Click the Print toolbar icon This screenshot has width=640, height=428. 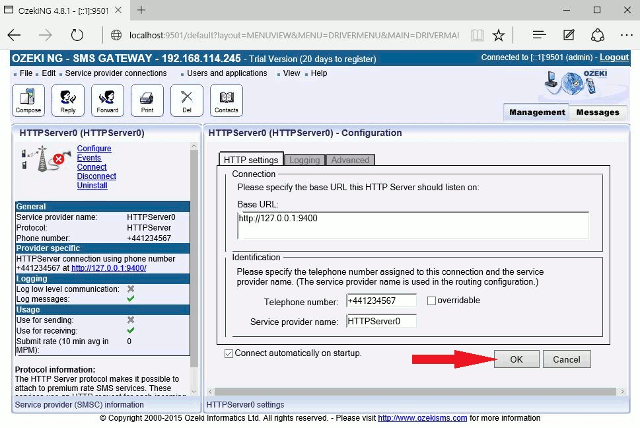coord(147,101)
